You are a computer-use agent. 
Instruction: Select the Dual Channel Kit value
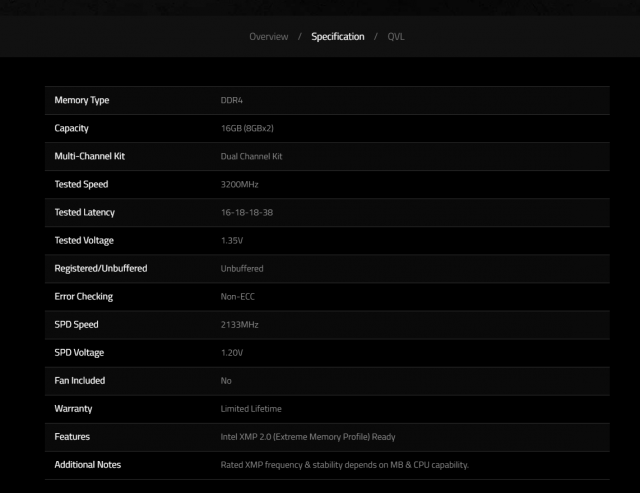(252, 157)
